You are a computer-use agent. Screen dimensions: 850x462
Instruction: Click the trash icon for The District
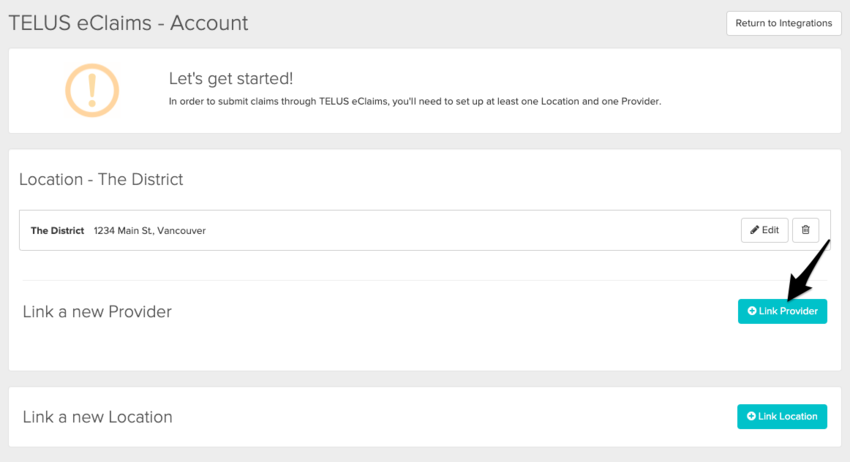point(805,230)
